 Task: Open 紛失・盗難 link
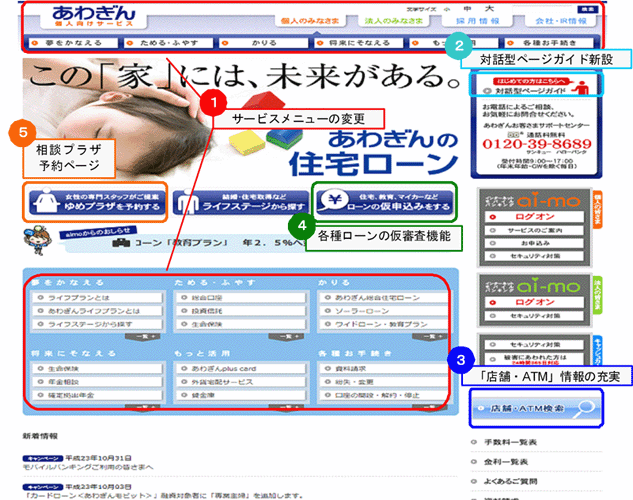[384, 382]
